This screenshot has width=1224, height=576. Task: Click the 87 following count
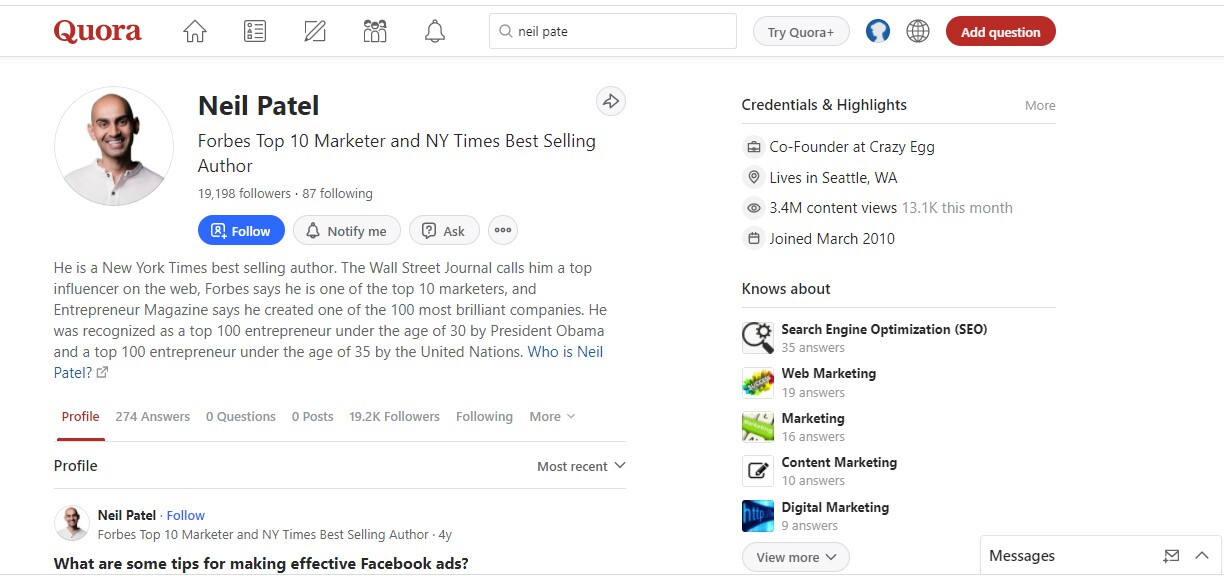[338, 194]
